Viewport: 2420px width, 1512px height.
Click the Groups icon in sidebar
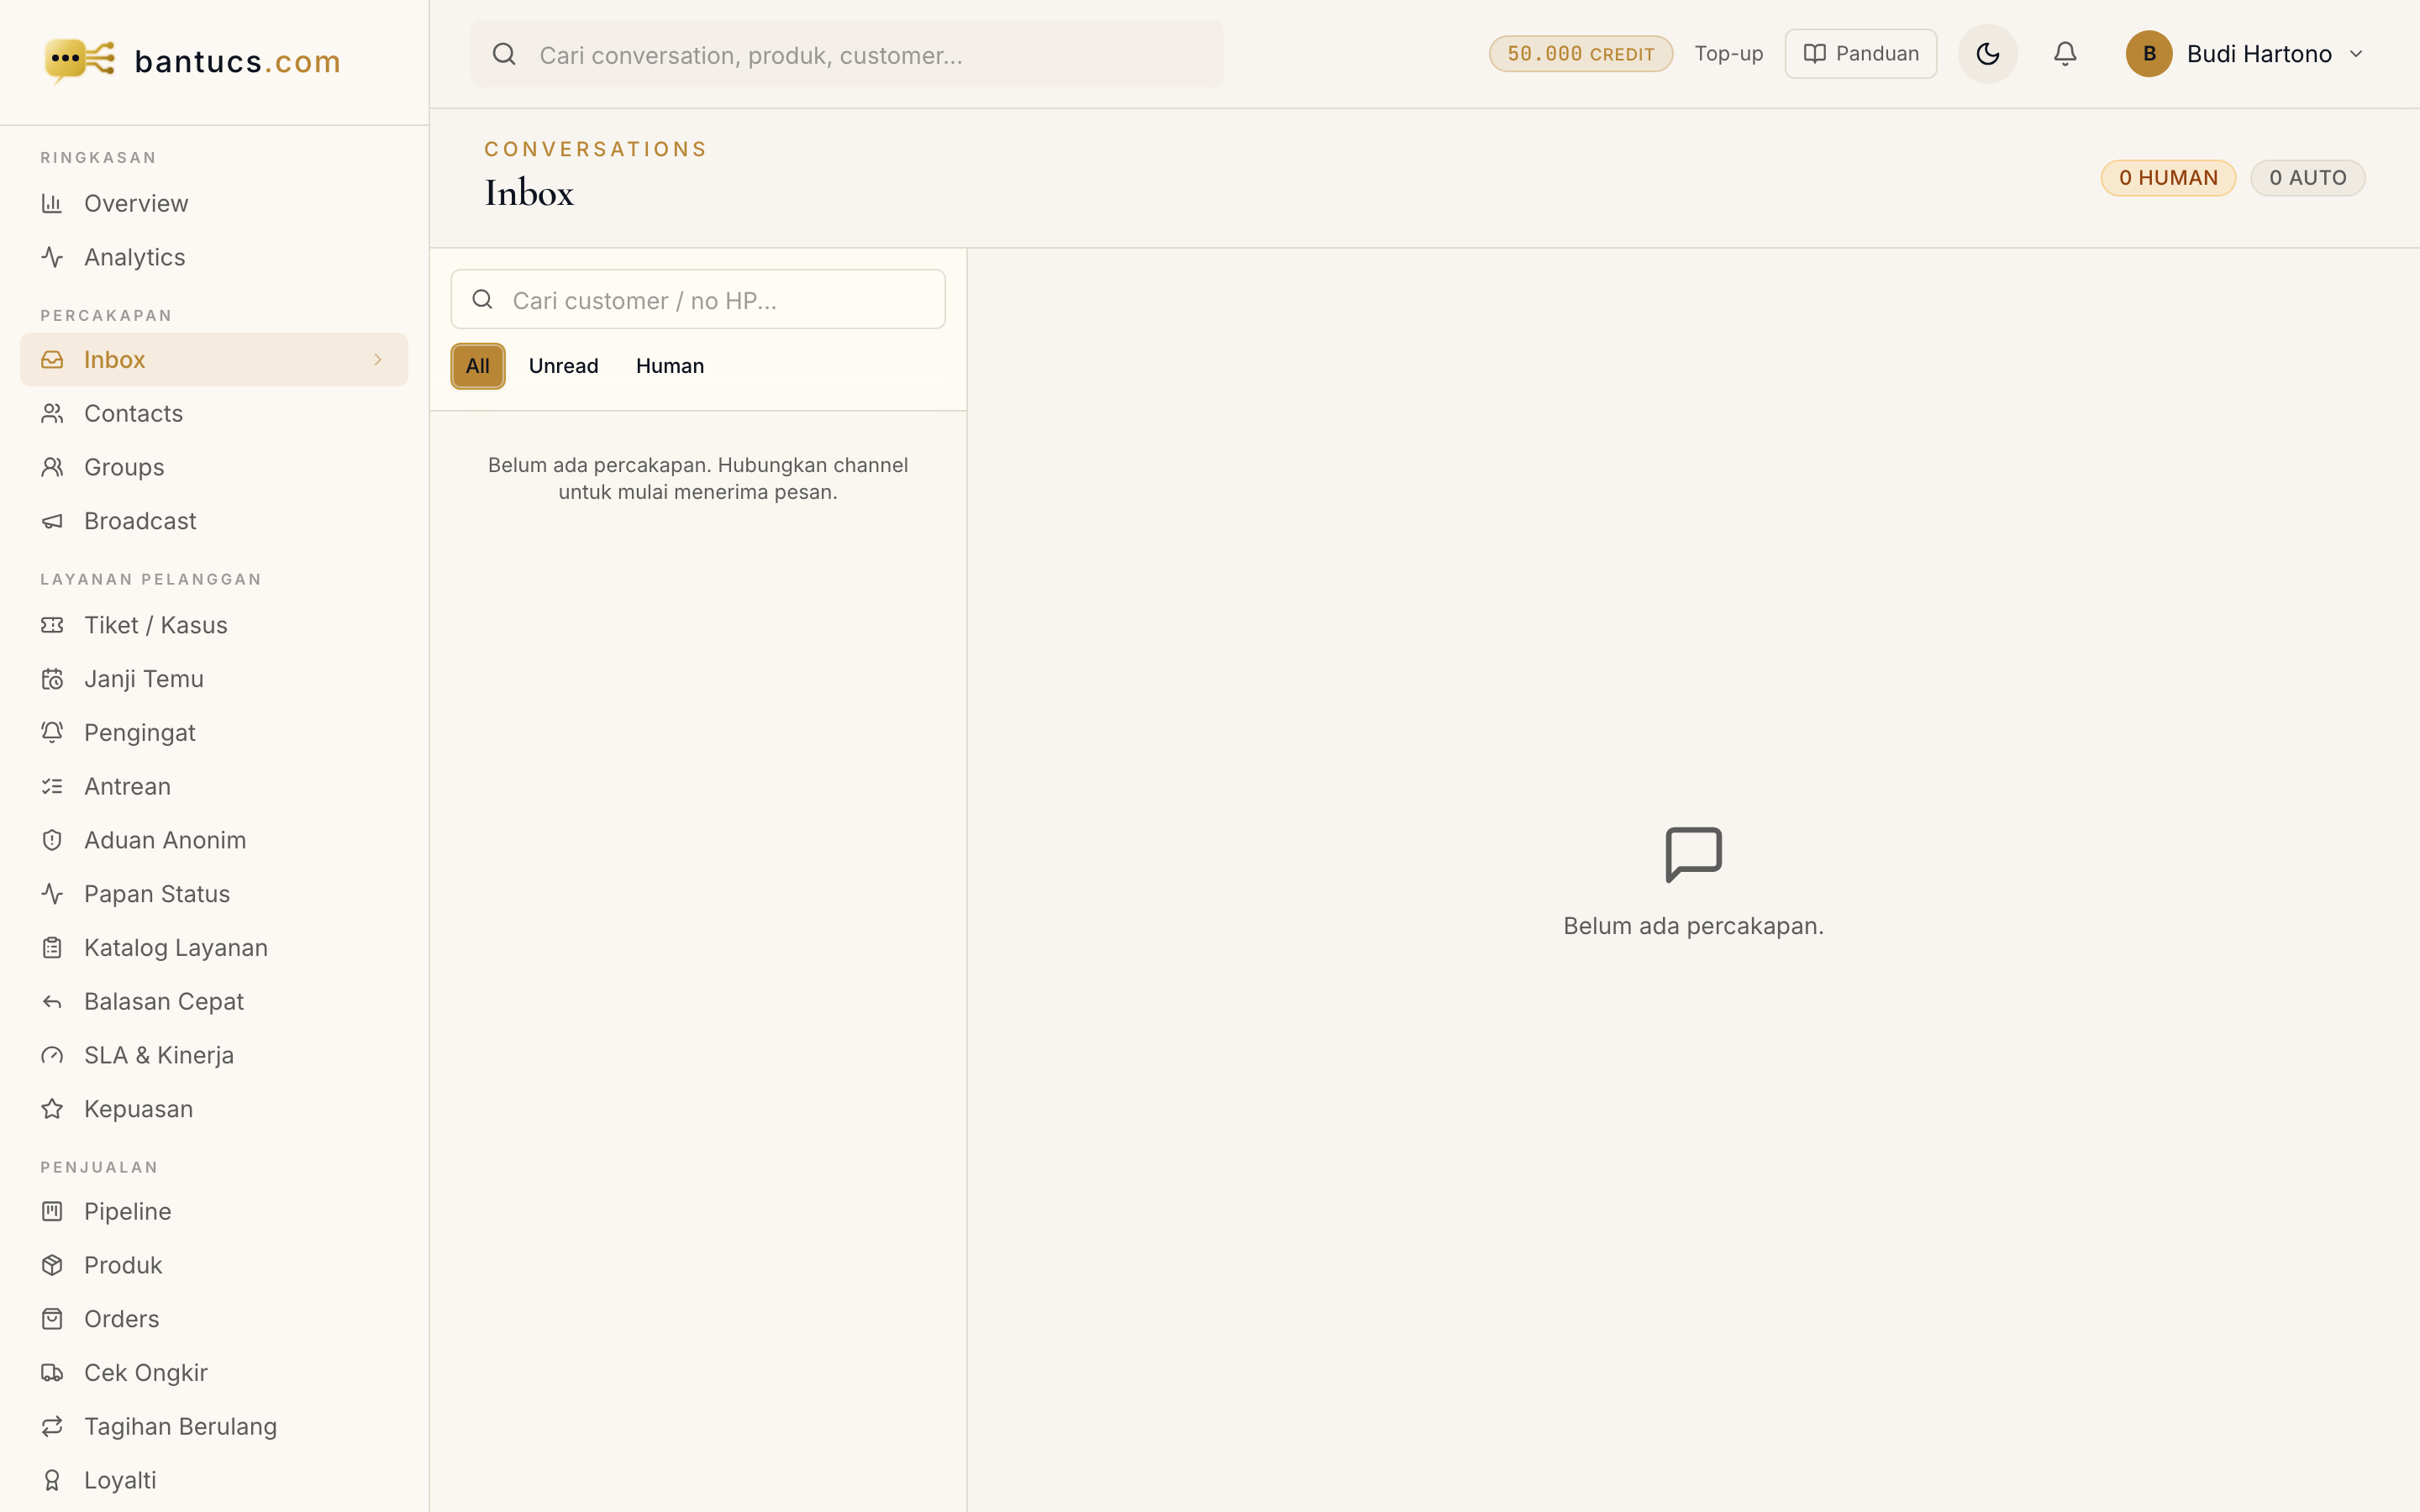[x=52, y=467]
